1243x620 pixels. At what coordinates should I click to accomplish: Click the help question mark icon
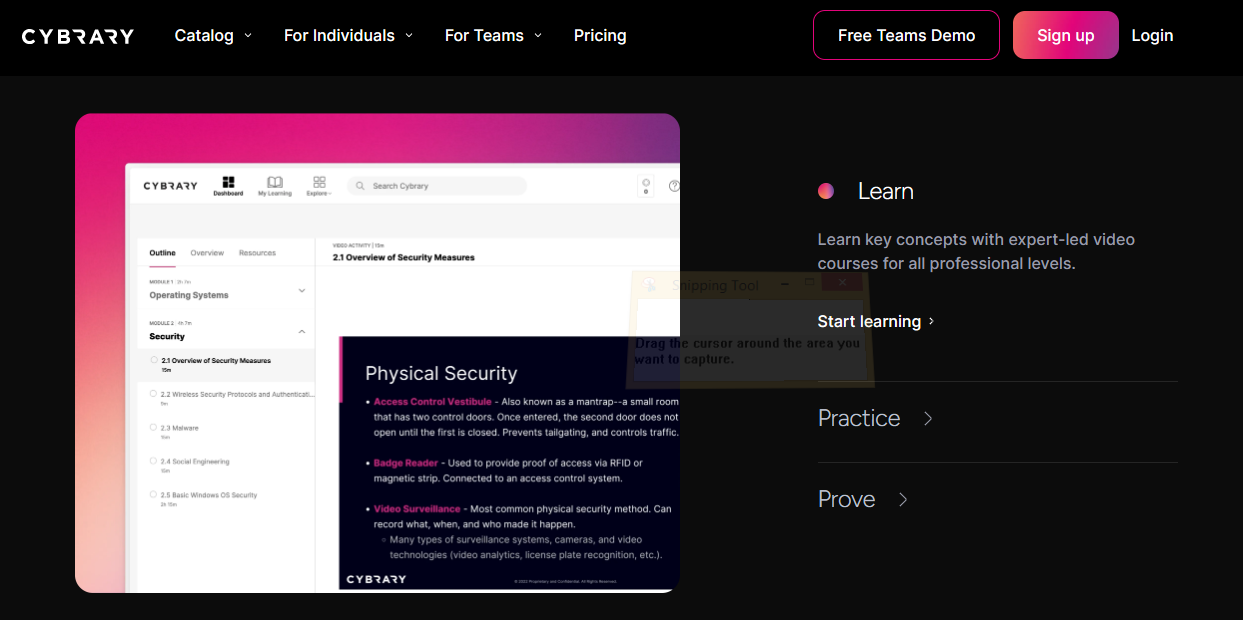(674, 186)
